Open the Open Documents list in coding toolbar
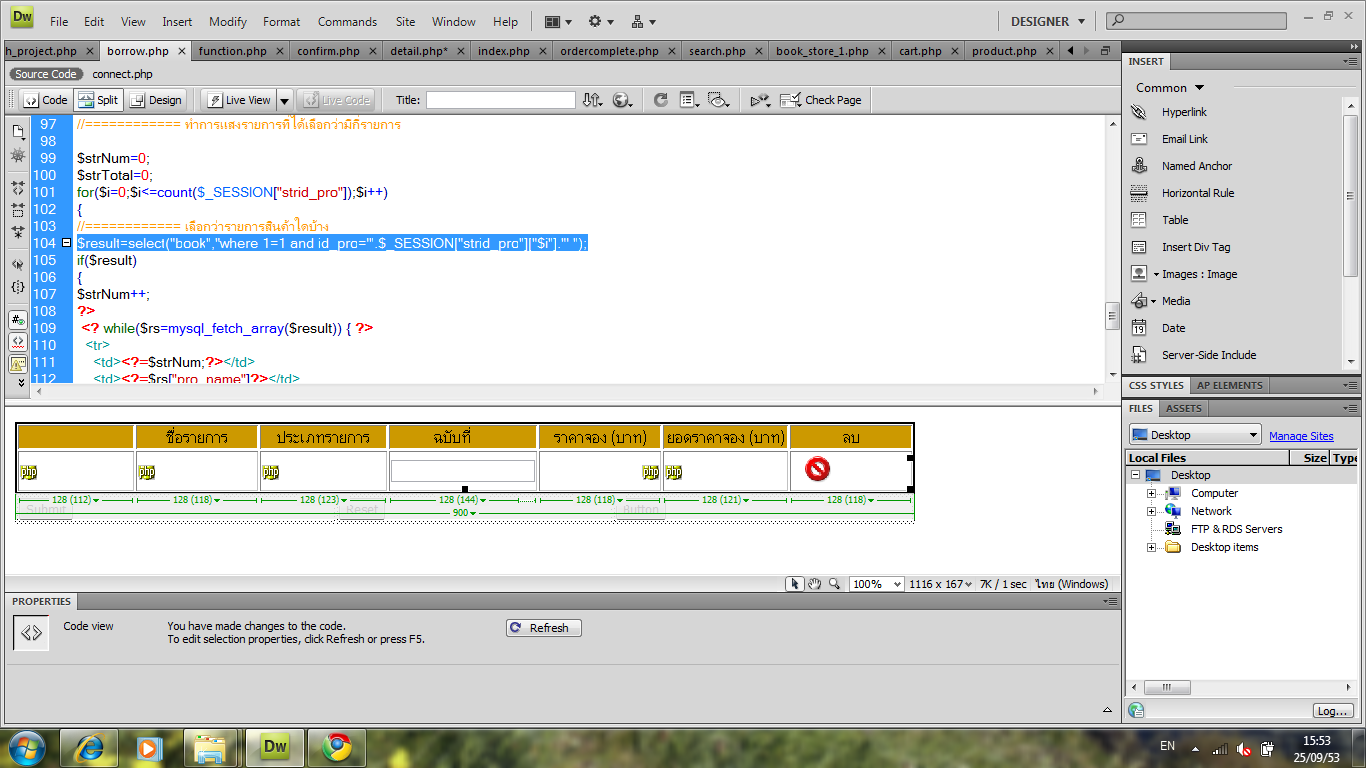Screen dimensions: 1366x768 coord(18,131)
